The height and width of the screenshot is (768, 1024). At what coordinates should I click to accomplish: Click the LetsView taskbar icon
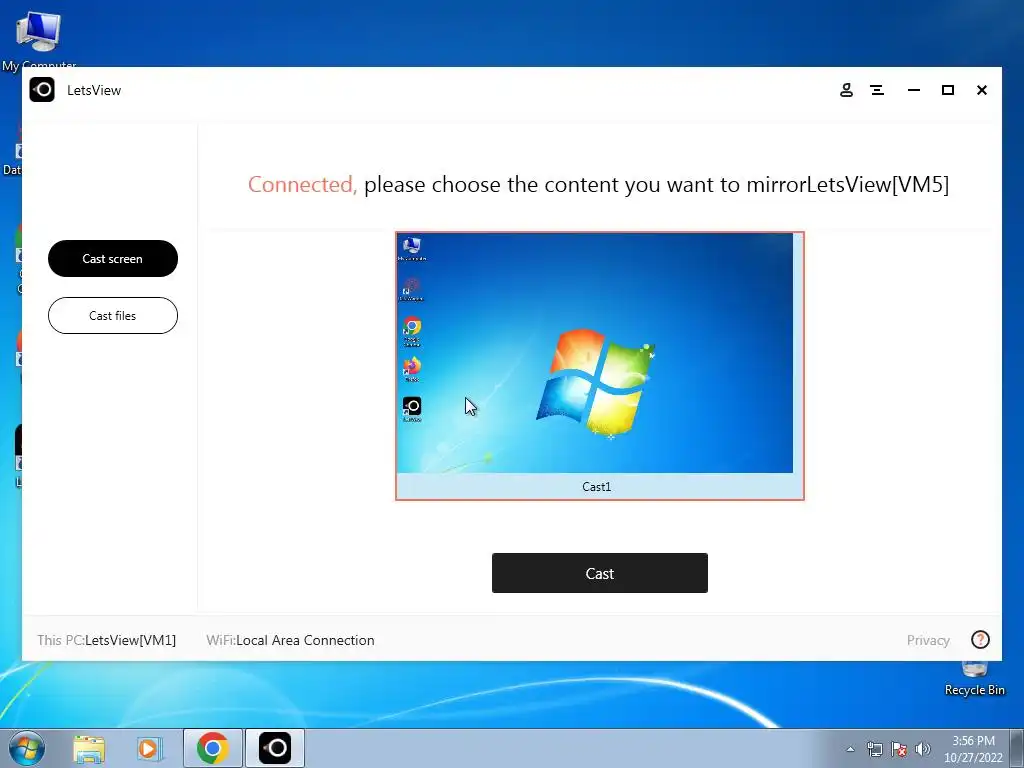click(x=275, y=748)
